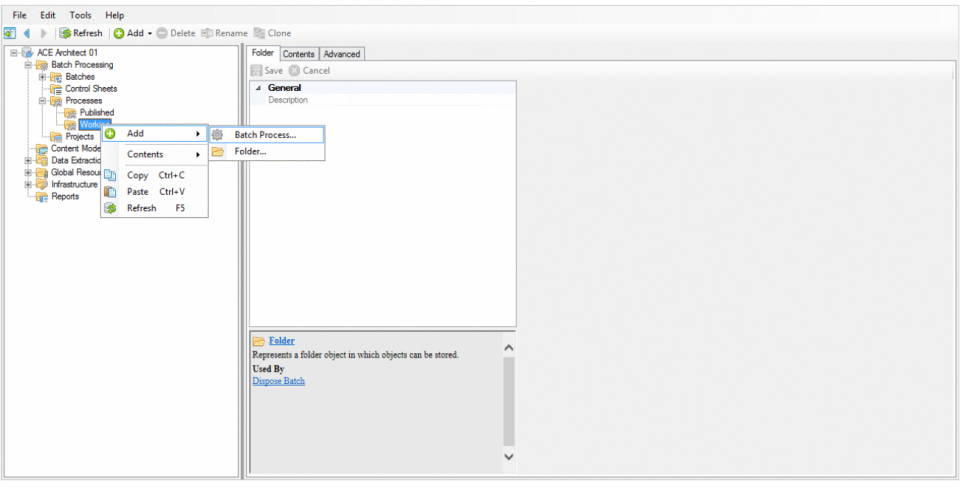
Task: Open the Edit menu
Action: [48, 15]
